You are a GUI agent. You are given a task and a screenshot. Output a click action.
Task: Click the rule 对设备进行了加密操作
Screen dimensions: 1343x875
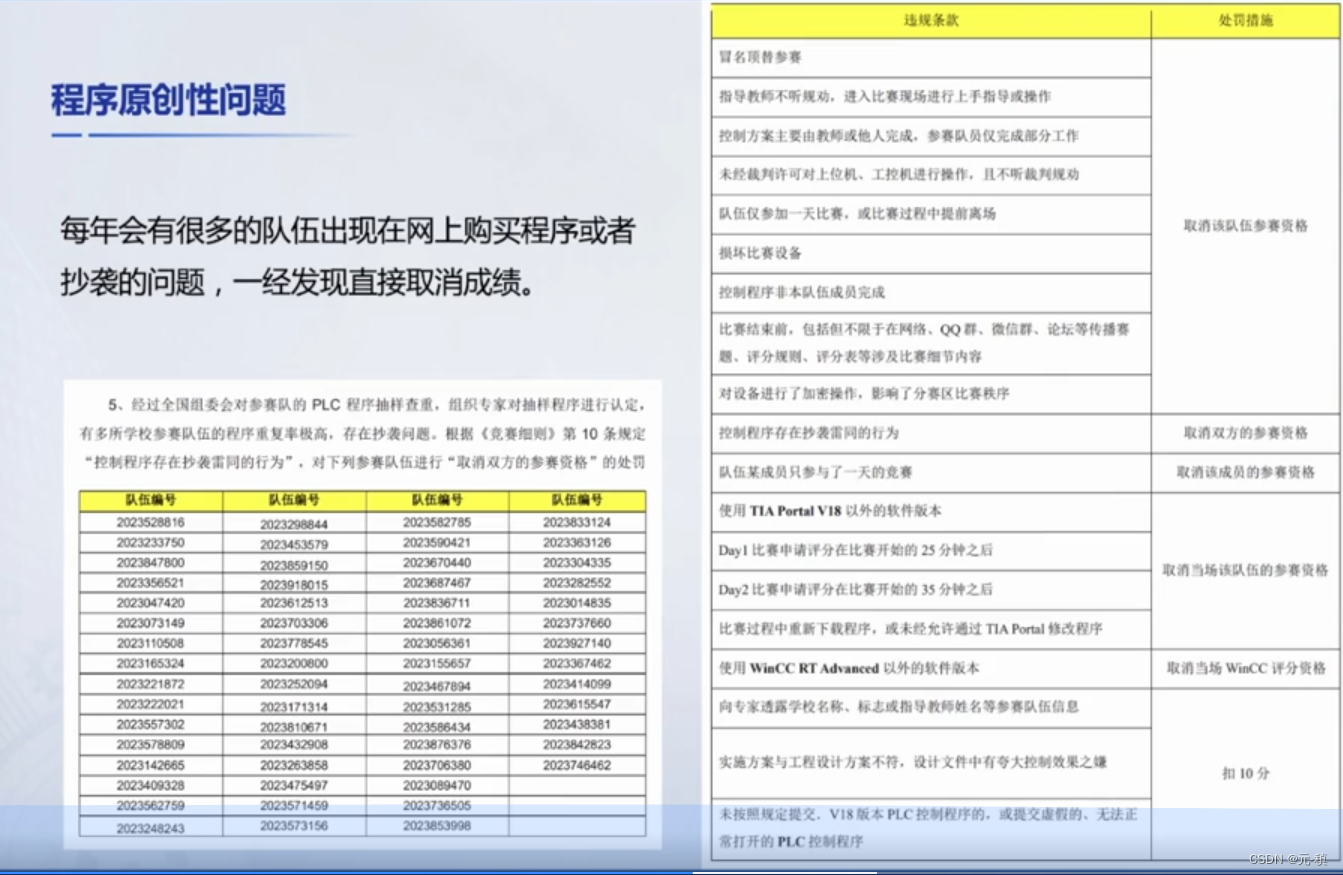(x=863, y=393)
